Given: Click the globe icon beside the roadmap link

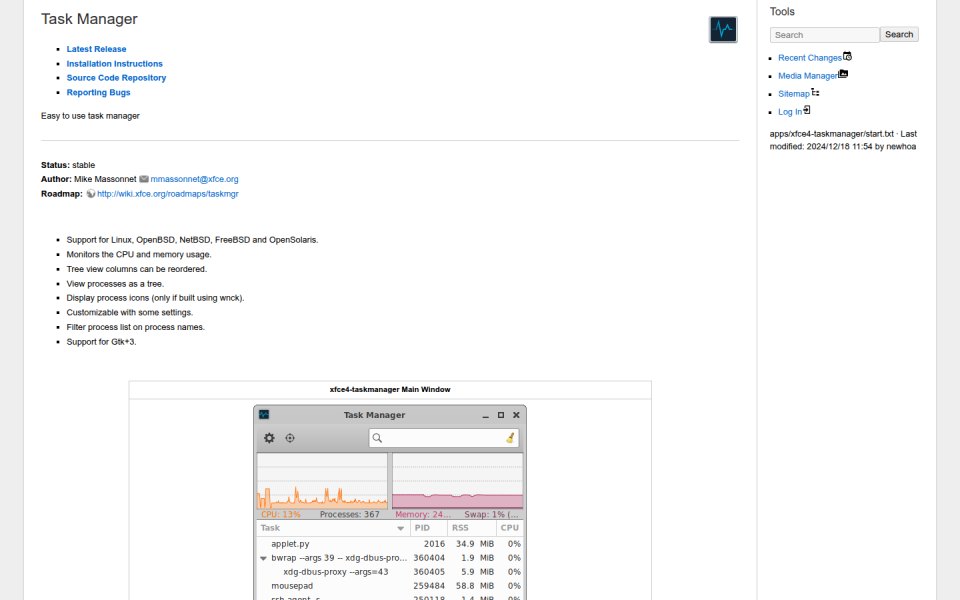Looking at the screenshot, I should [x=91, y=193].
